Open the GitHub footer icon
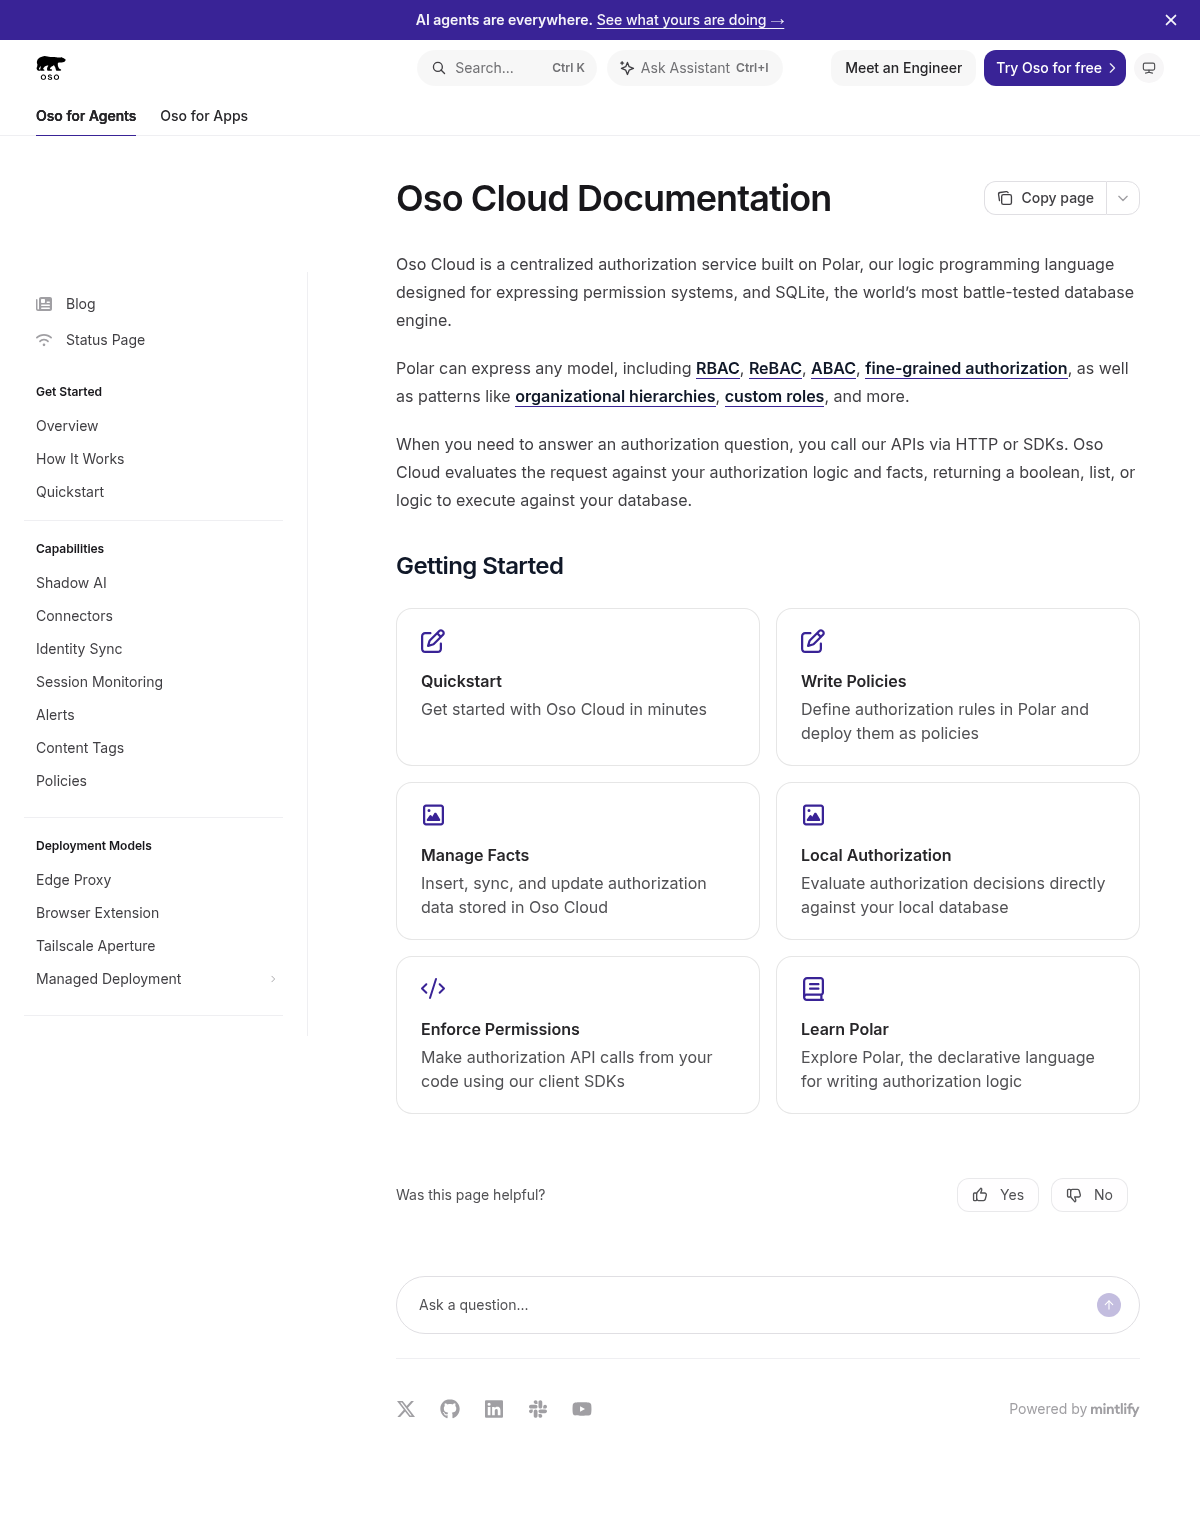 coord(450,1409)
